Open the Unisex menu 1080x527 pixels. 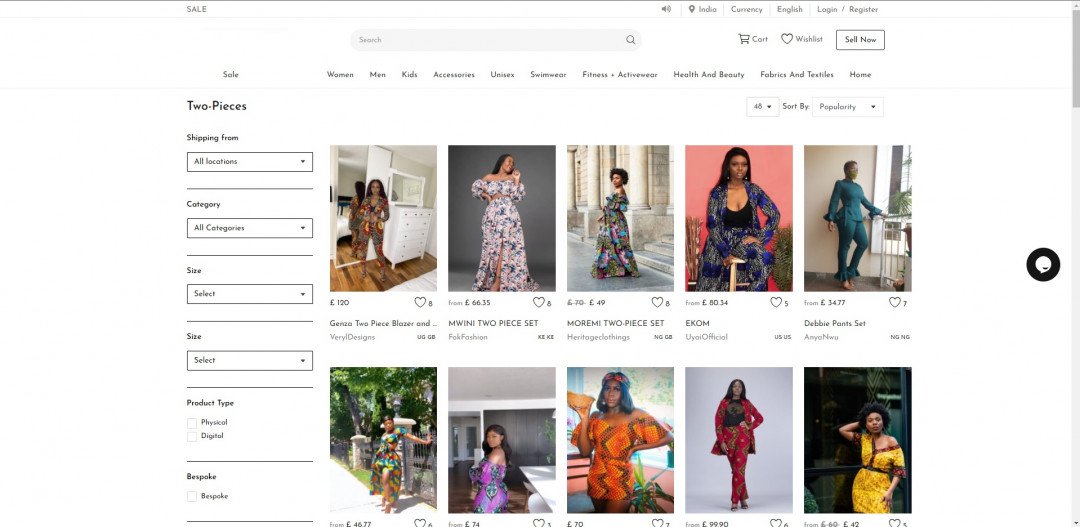(x=502, y=74)
